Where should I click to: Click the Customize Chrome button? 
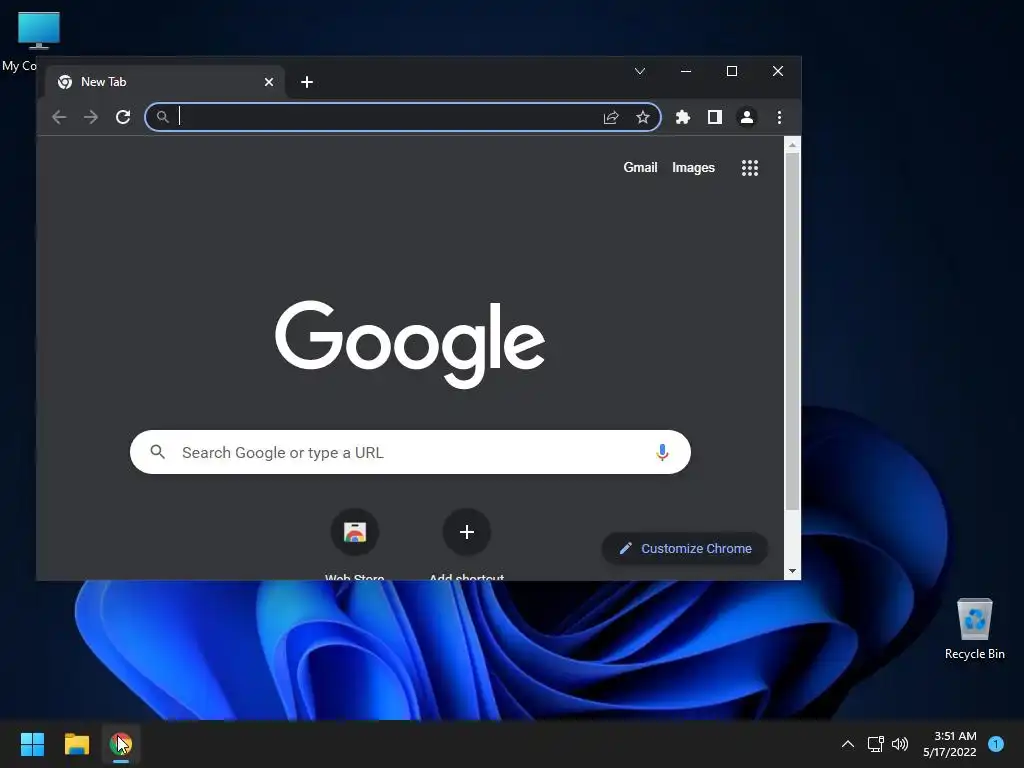[x=684, y=549]
